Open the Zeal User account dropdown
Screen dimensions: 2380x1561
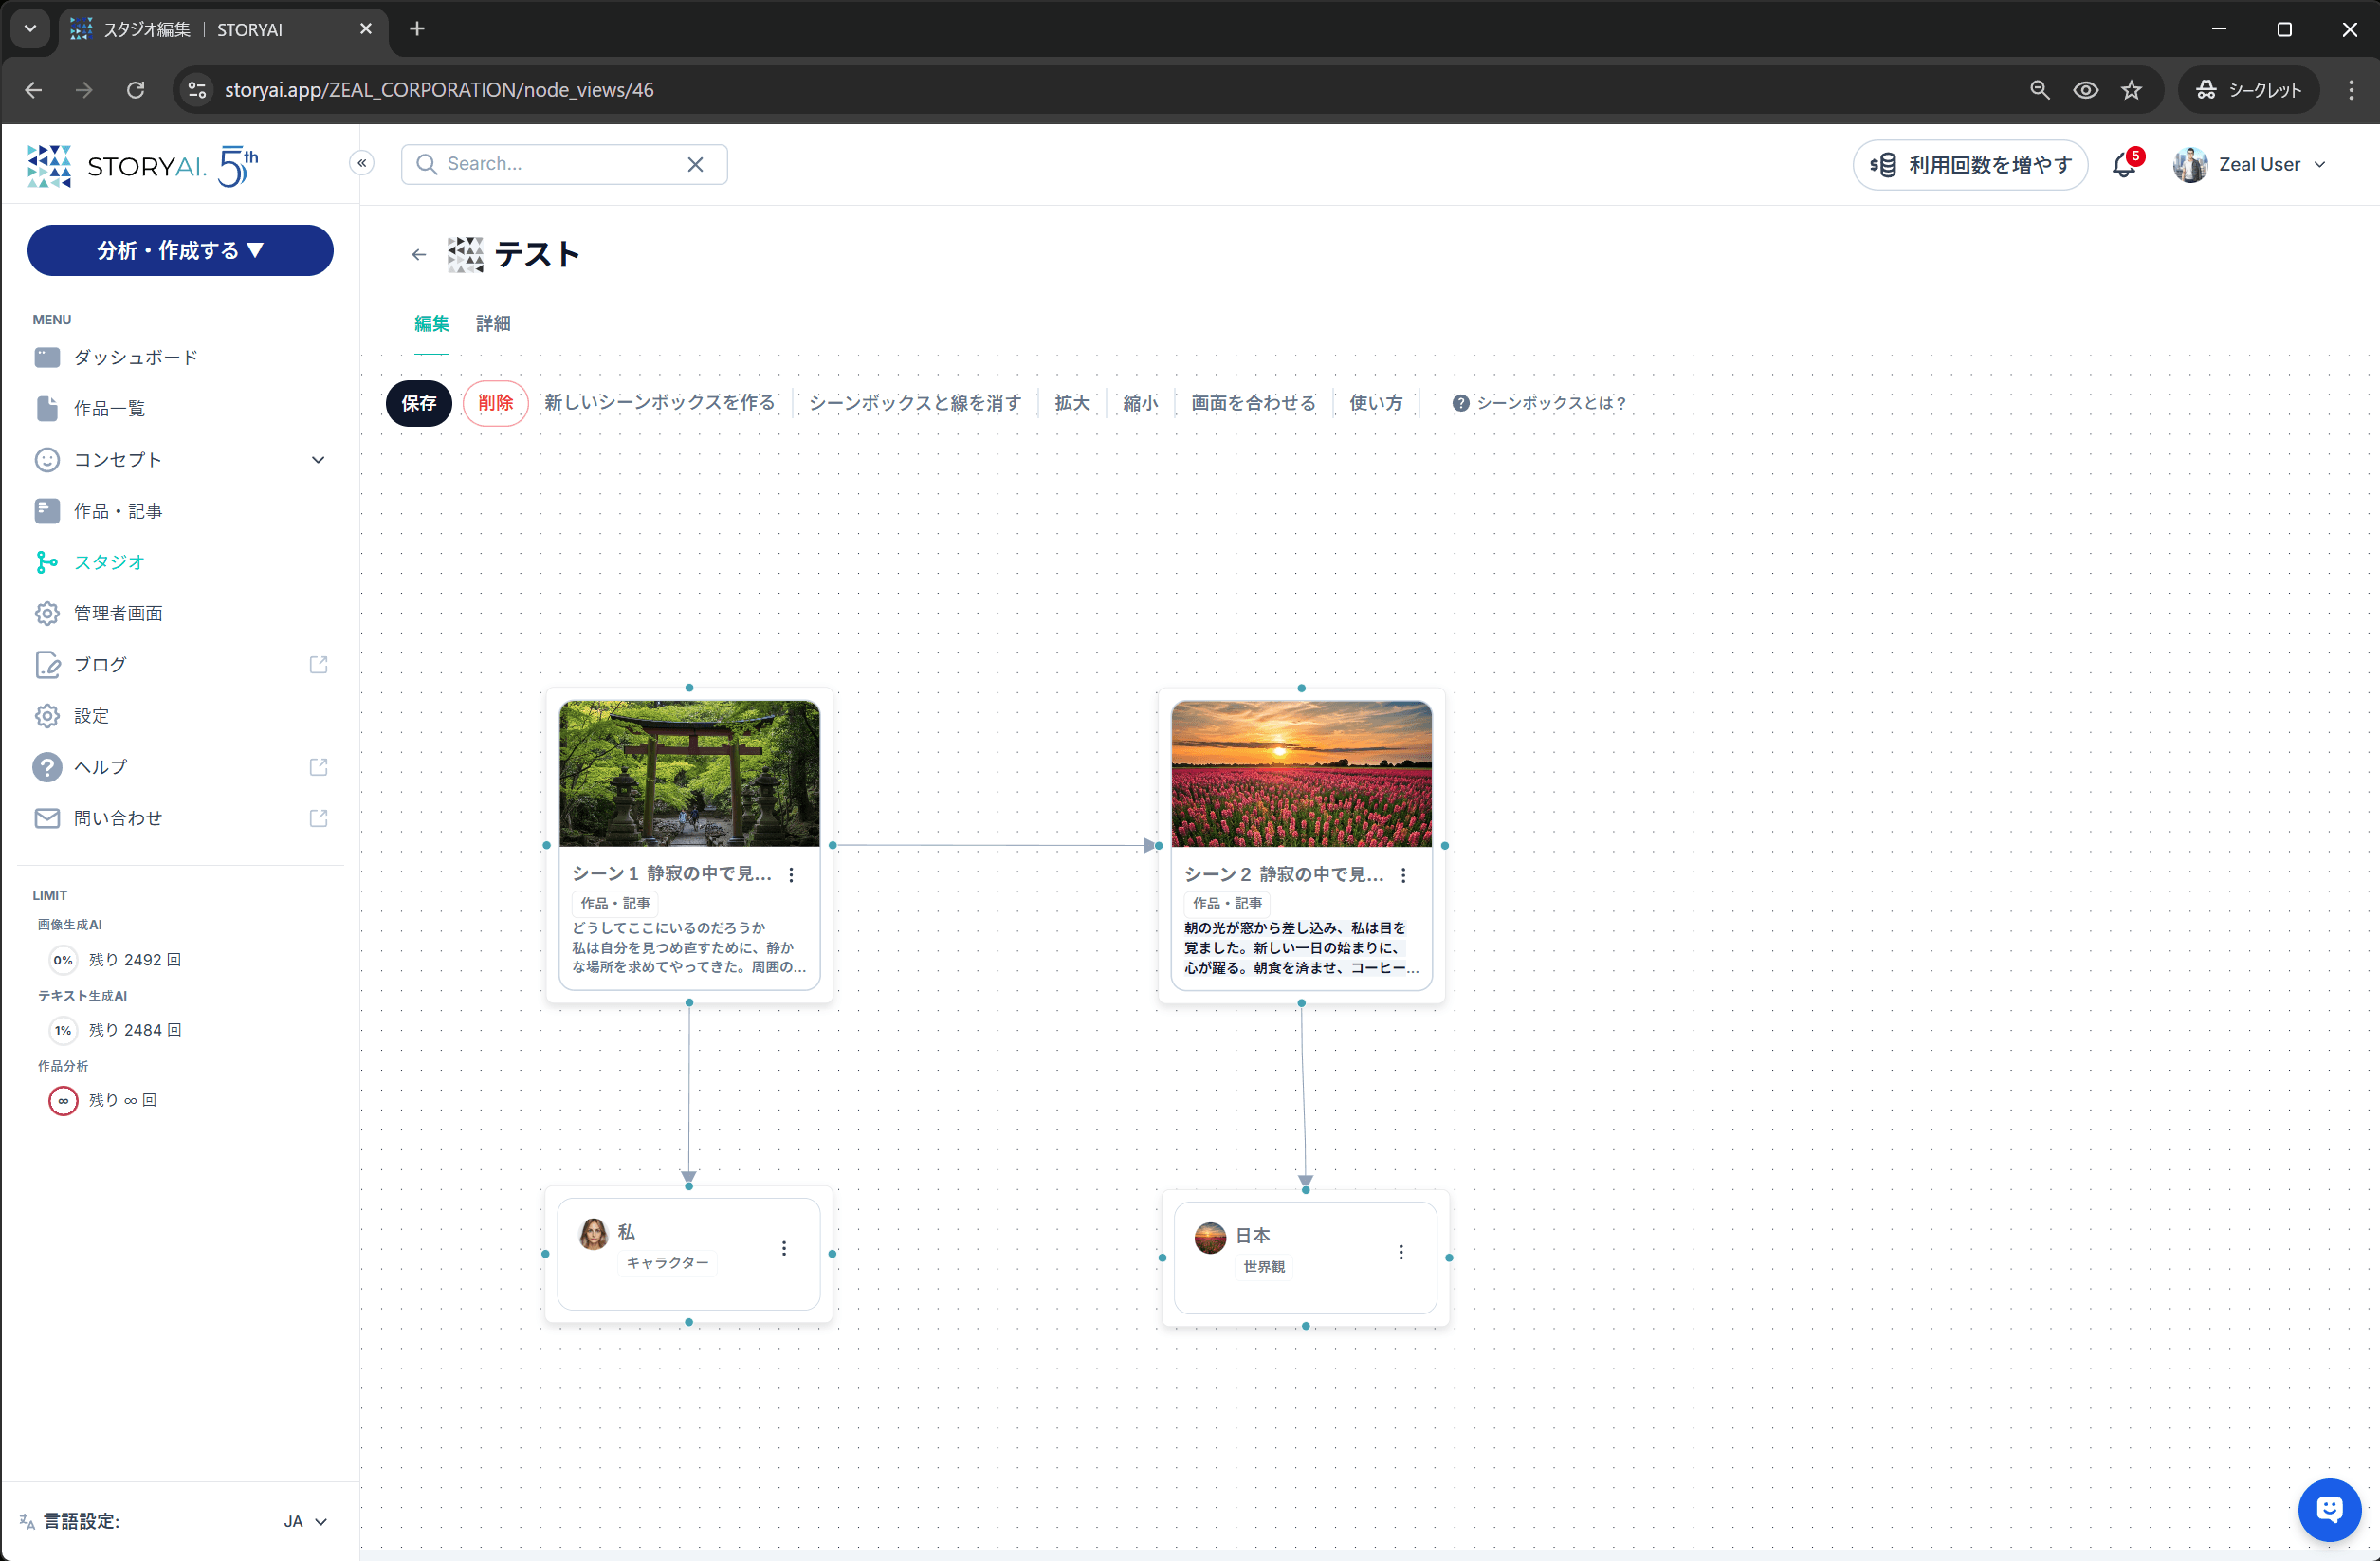[2250, 165]
